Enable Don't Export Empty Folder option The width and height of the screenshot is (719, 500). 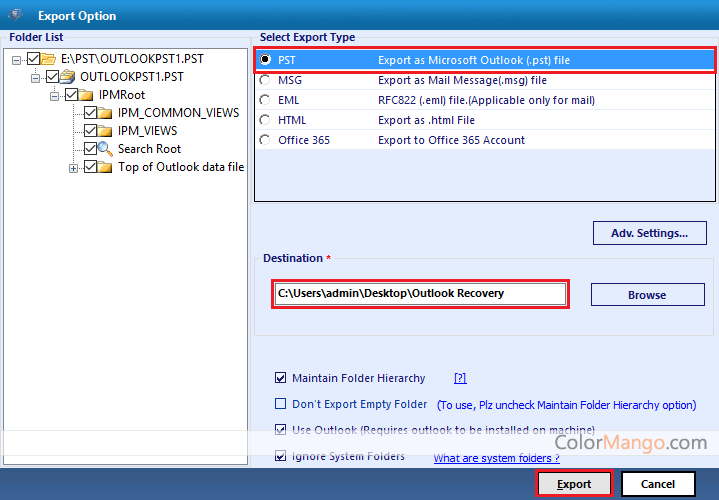[280, 404]
